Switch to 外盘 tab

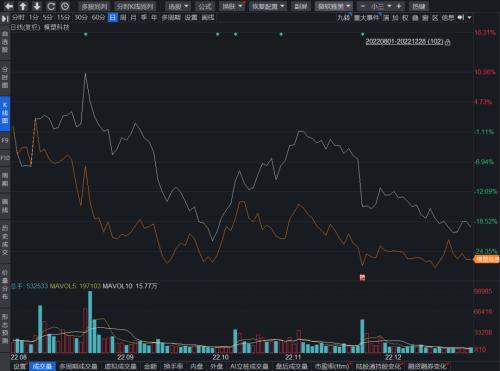click(x=216, y=366)
